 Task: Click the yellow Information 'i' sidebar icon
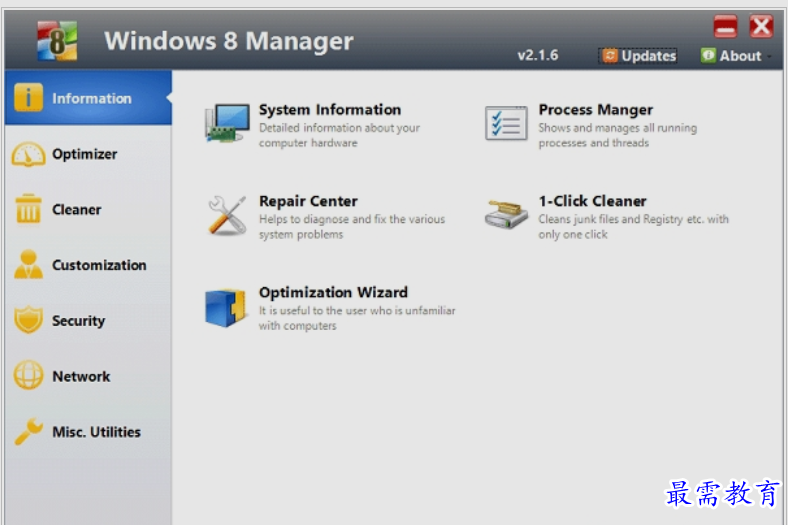tap(28, 97)
